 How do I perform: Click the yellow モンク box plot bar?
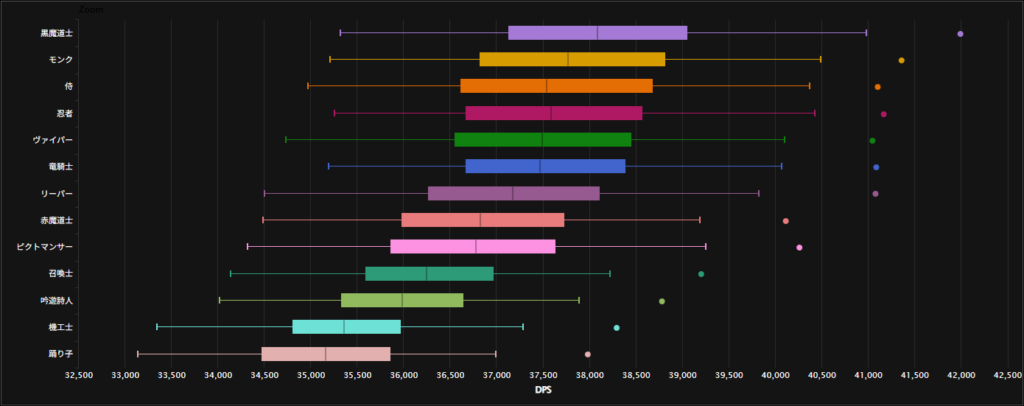[x=572, y=60]
